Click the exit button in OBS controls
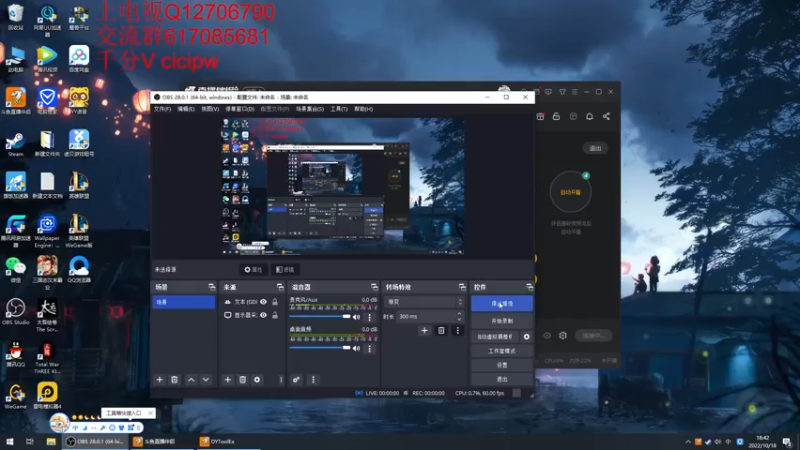Screen dimensions: 800x450 pos(502,379)
